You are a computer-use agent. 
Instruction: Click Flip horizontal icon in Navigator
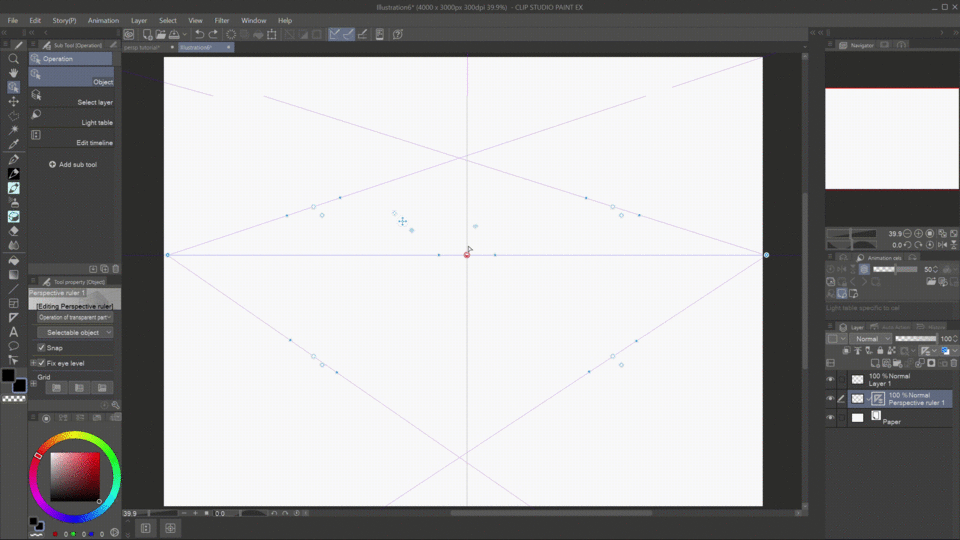click(x=942, y=244)
